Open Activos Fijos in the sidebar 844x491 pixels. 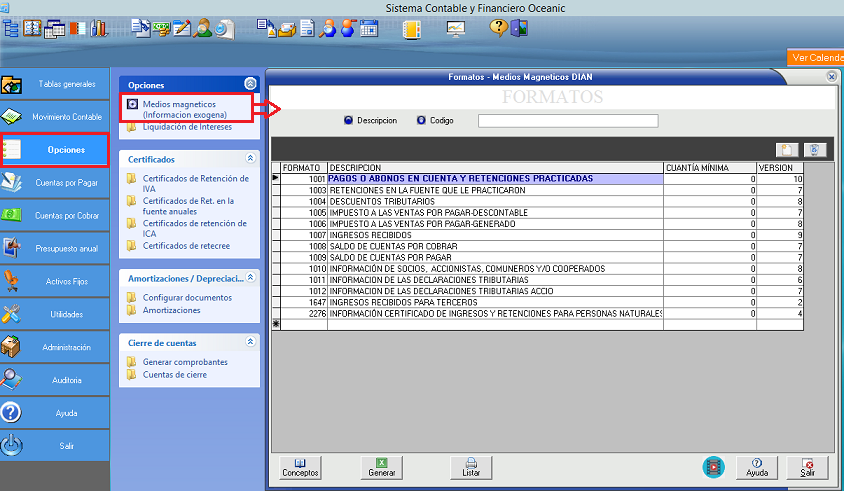tap(55, 281)
